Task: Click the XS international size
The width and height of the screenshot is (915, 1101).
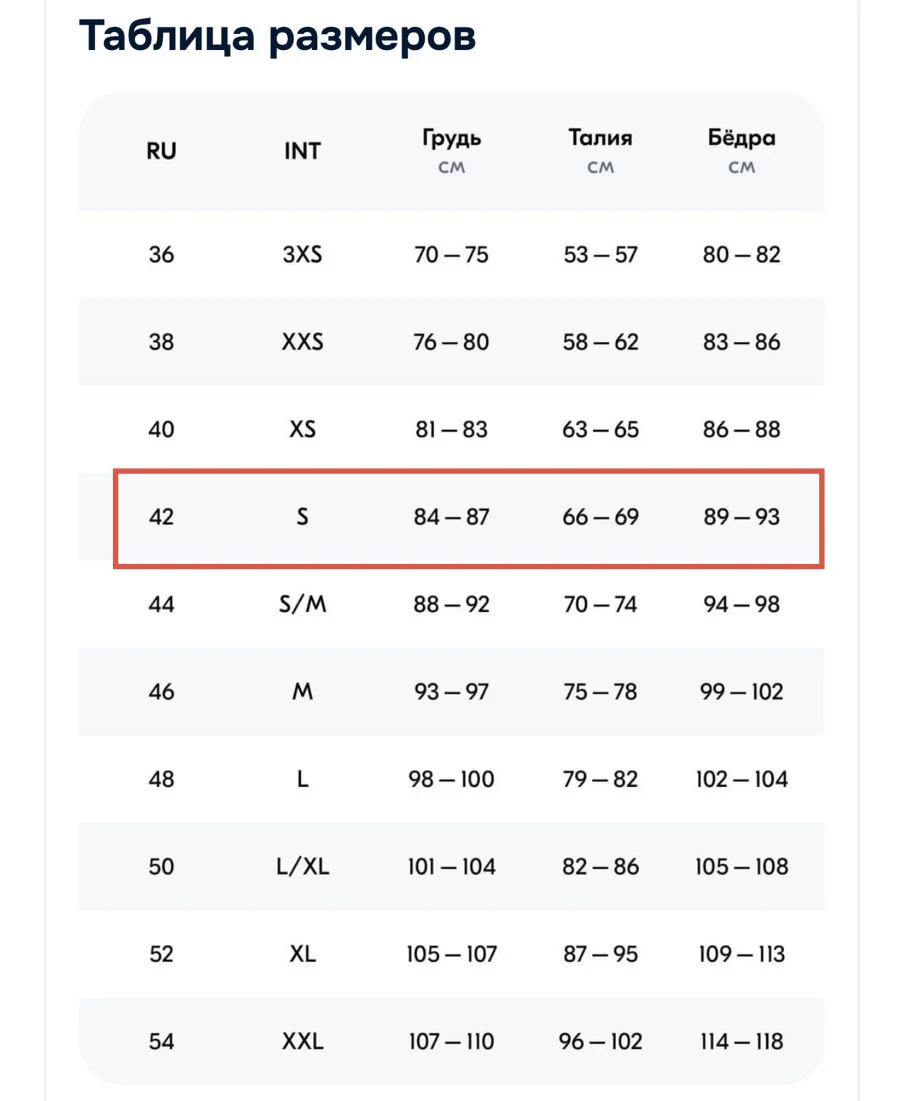Action: [x=302, y=429]
